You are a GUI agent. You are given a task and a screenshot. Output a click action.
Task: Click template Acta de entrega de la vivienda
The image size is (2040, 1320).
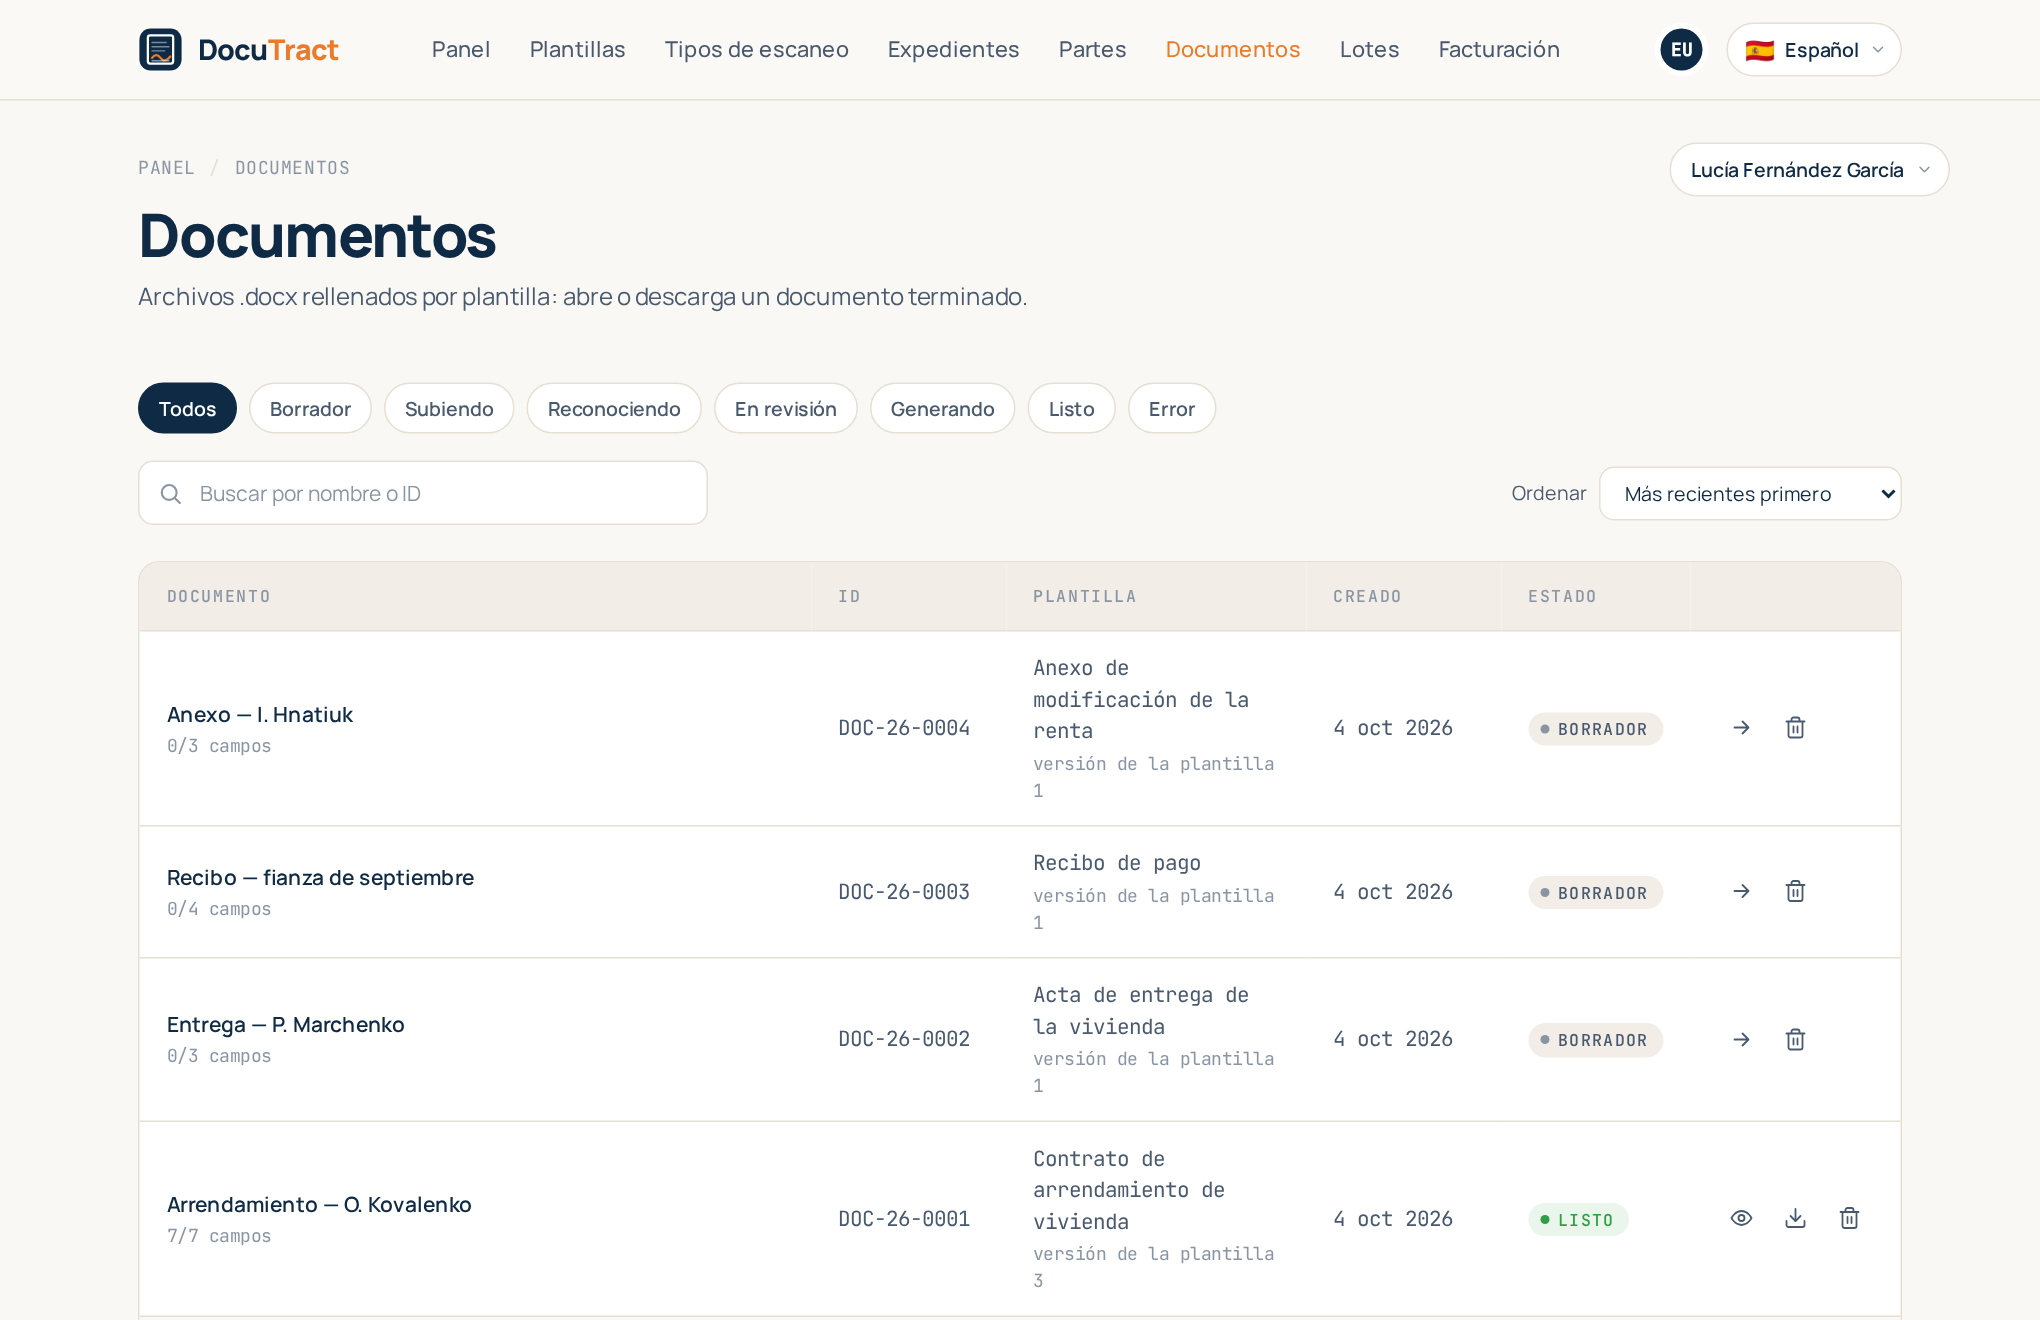click(x=1141, y=1011)
